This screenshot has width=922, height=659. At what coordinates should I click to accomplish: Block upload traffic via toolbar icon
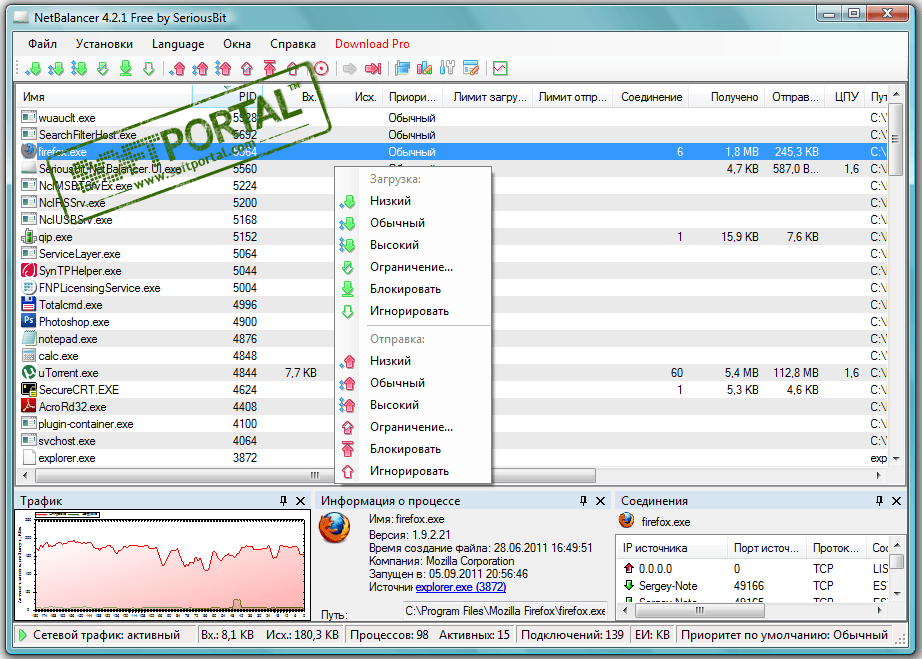click(x=270, y=69)
